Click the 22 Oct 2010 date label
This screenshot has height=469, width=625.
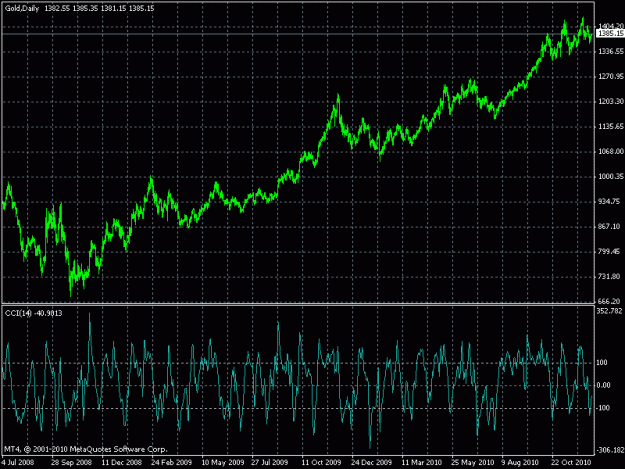(571, 463)
